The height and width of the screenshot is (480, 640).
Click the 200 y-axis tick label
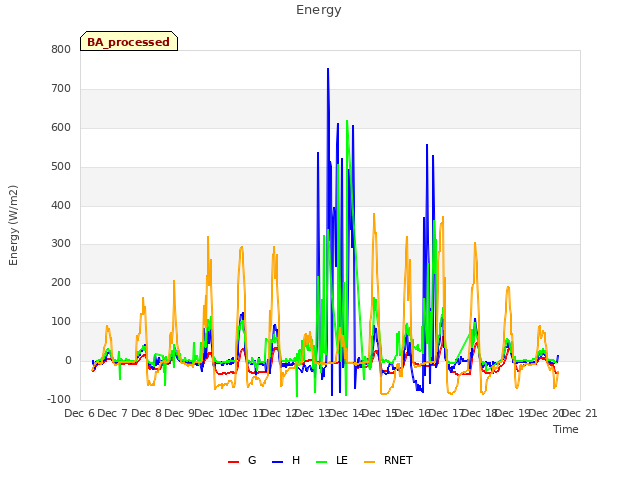61,282
